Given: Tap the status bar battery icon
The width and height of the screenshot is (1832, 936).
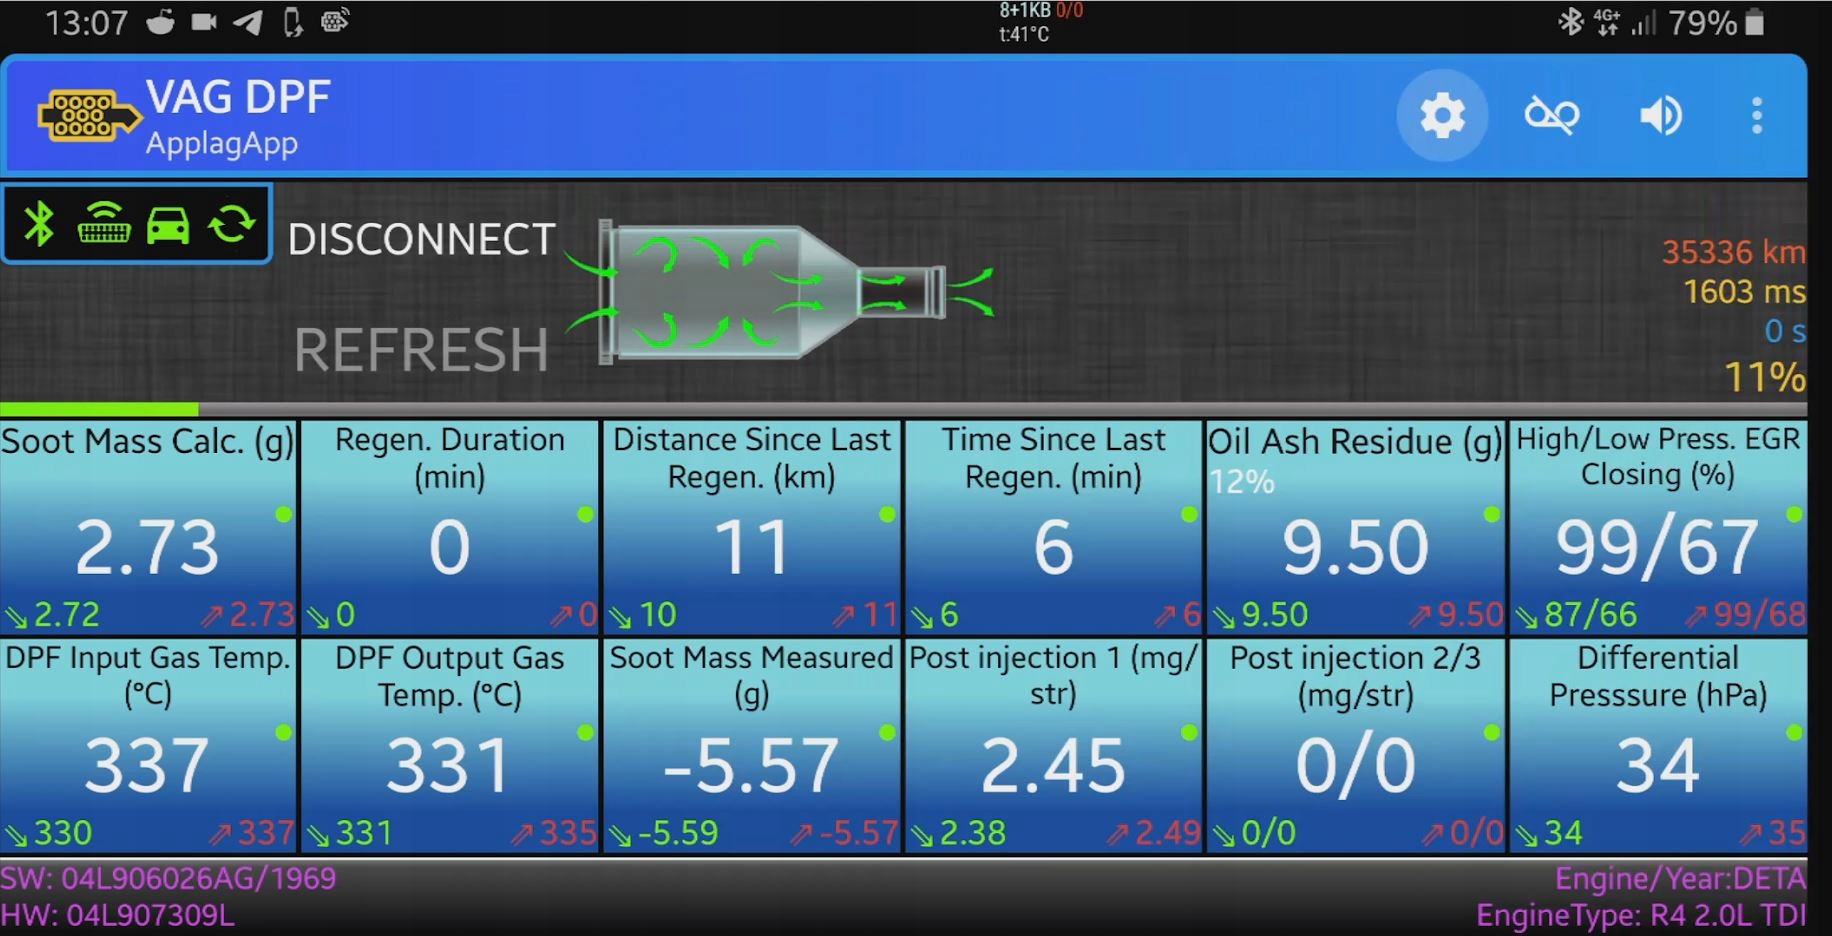Looking at the screenshot, I should click(1755, 22).
